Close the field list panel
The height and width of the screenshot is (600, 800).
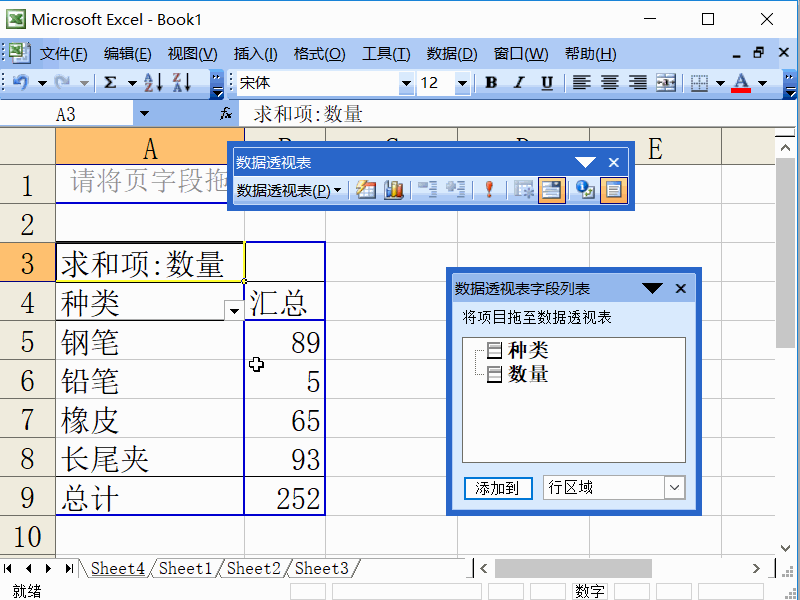pyautogui.click(x=681, y=289)
